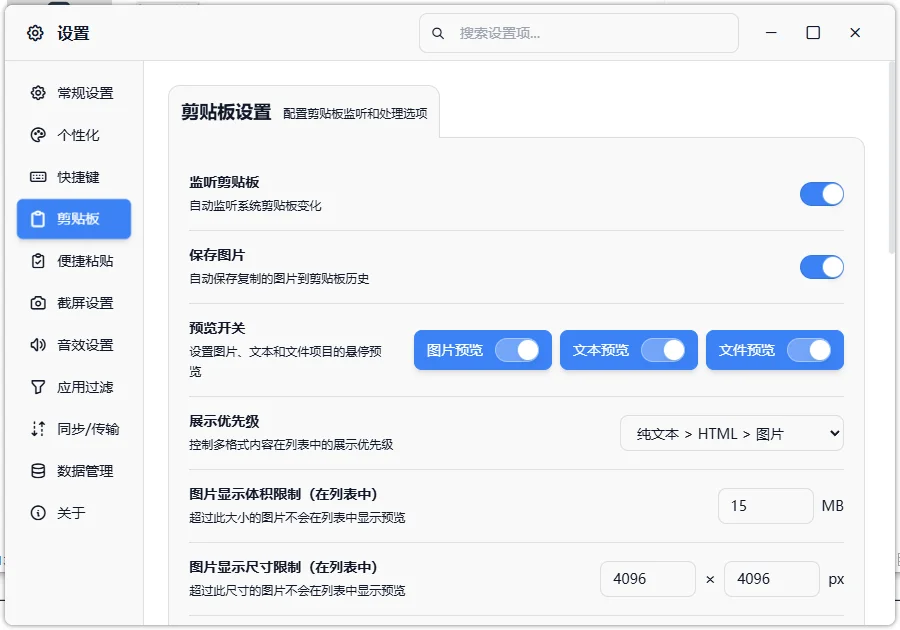Open 数据管理 page
Screen dimensions: 900x630
coord(74,471)
